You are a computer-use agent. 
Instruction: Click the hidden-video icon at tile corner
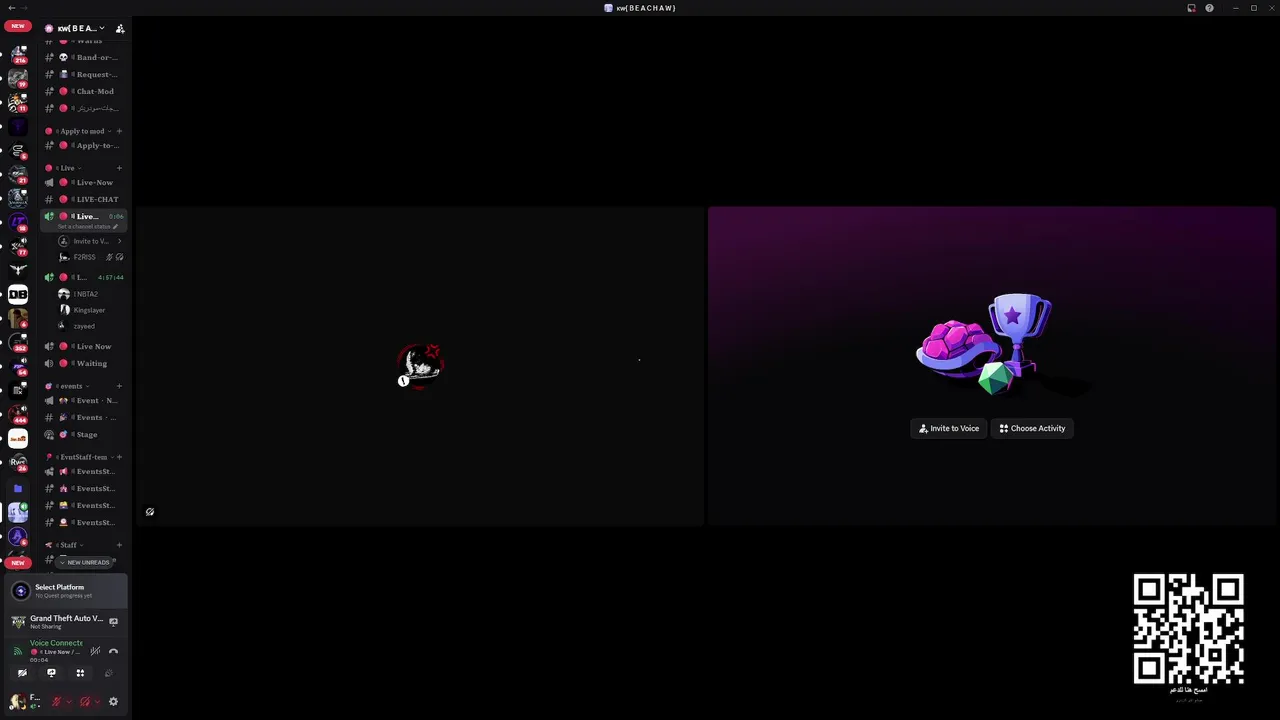click(150, 512)
